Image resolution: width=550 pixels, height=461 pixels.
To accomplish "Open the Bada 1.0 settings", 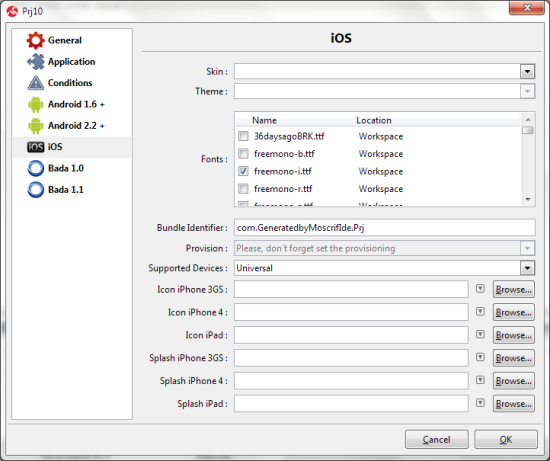I will click(x=66, y=168).
